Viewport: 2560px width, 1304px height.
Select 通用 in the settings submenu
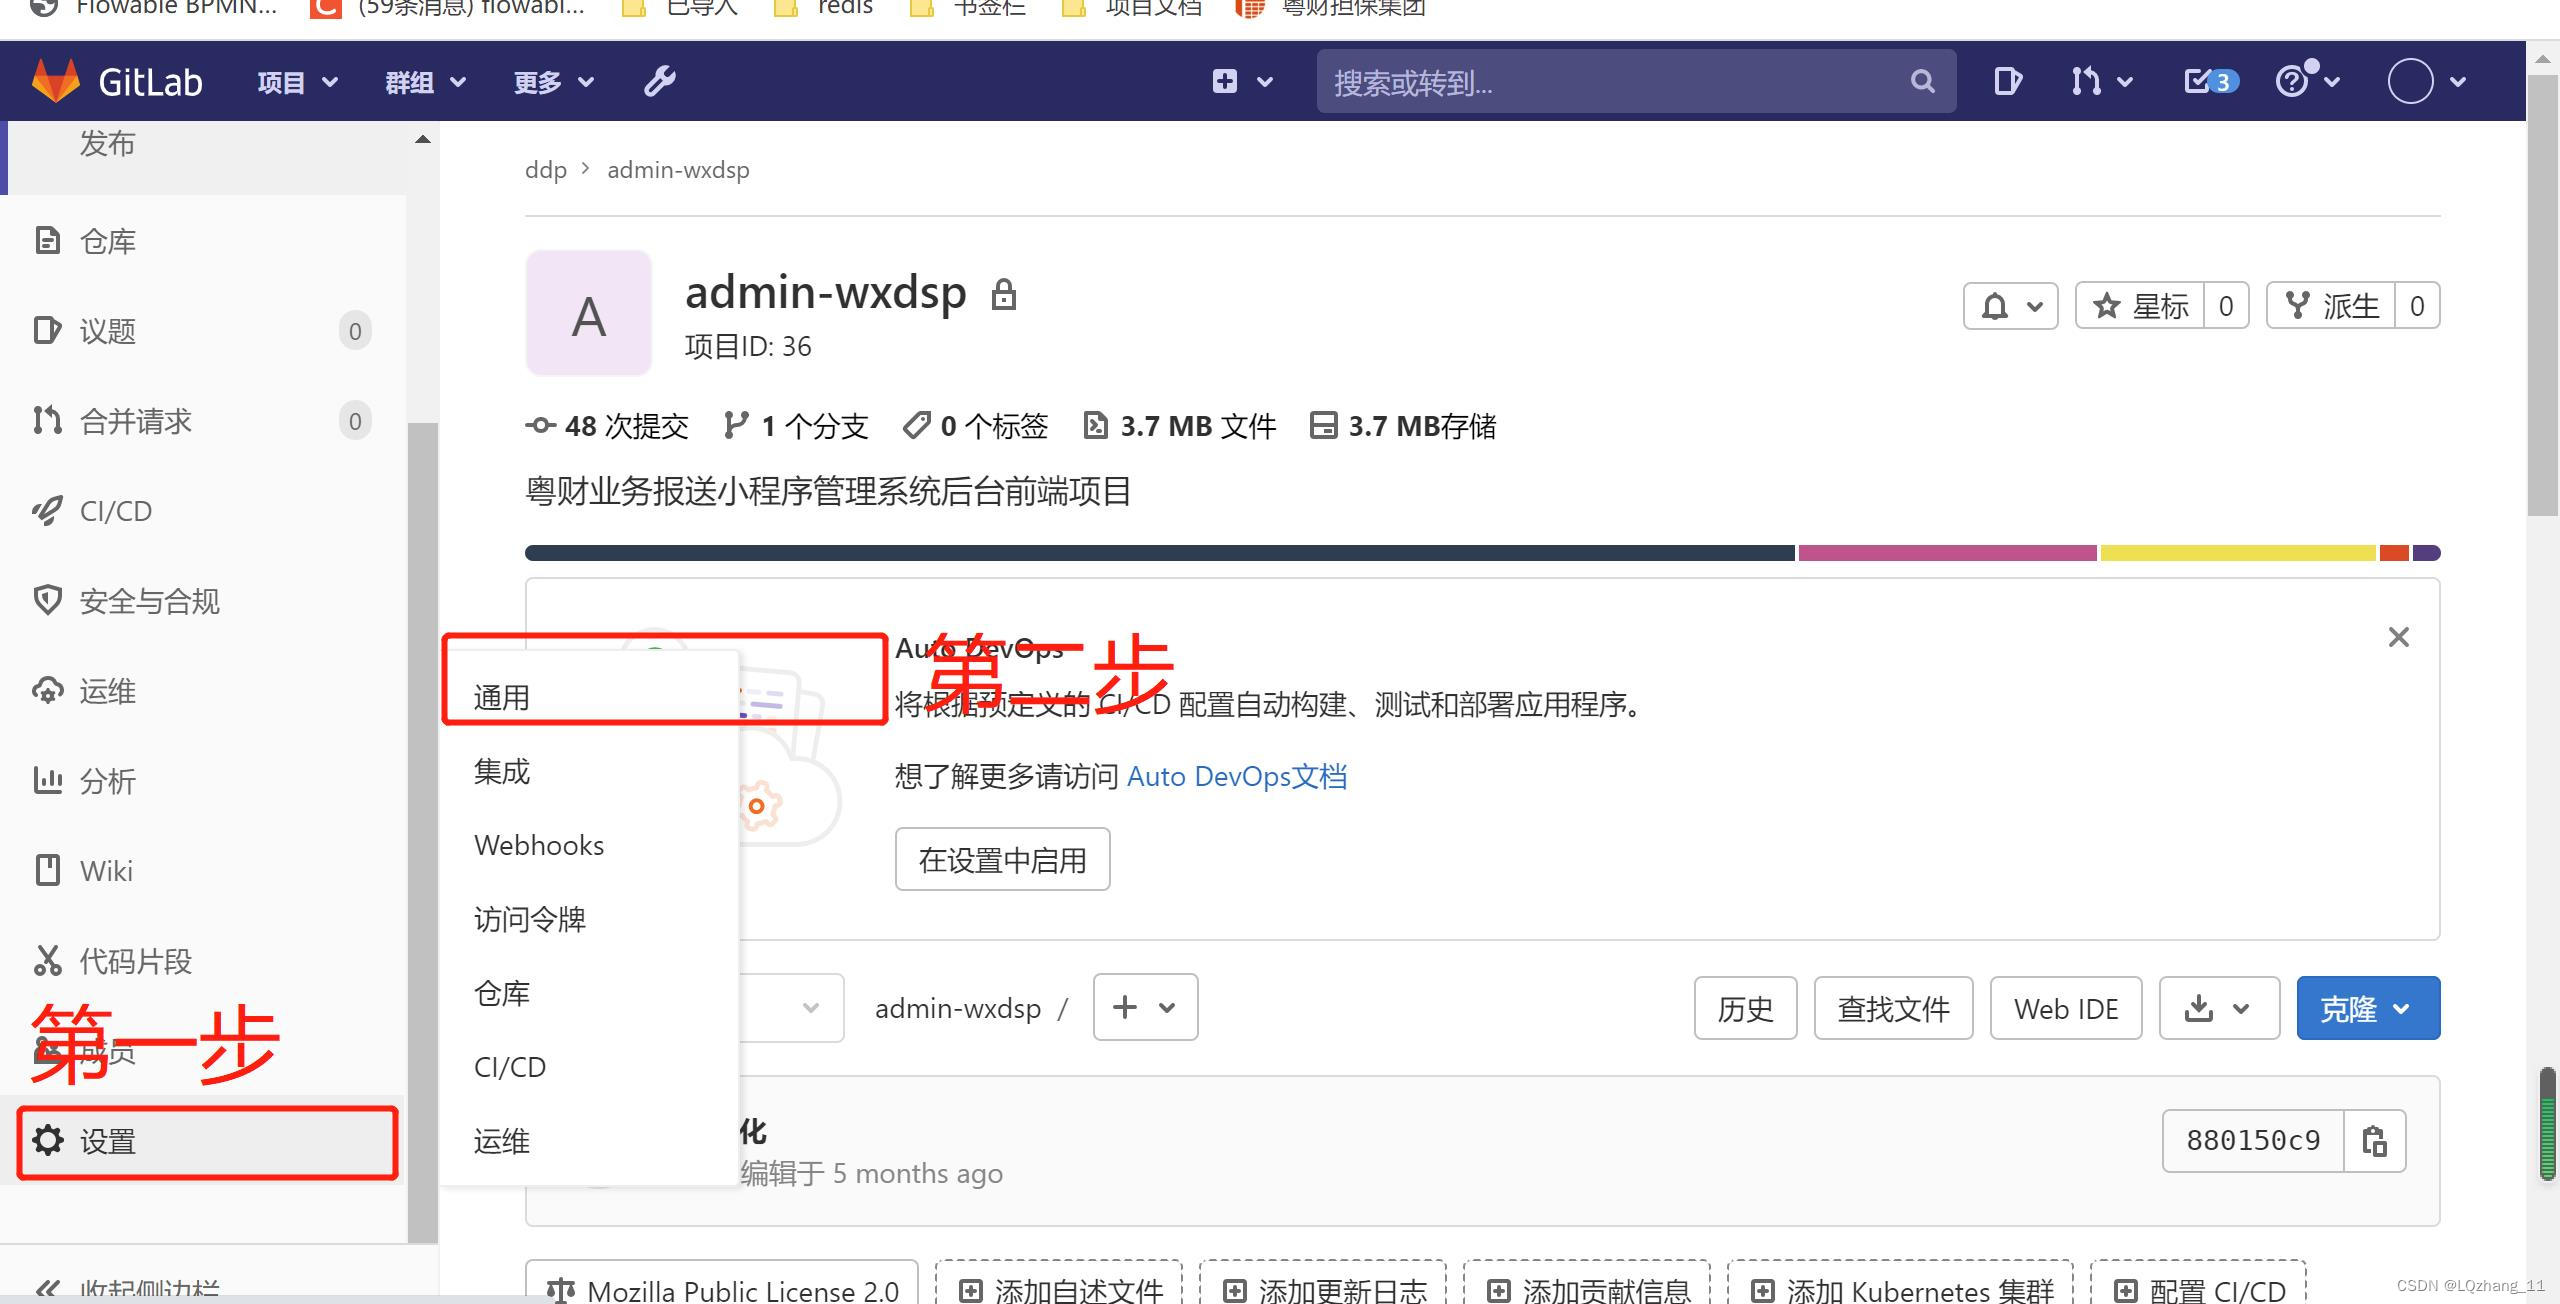click(x=502, y=697)
